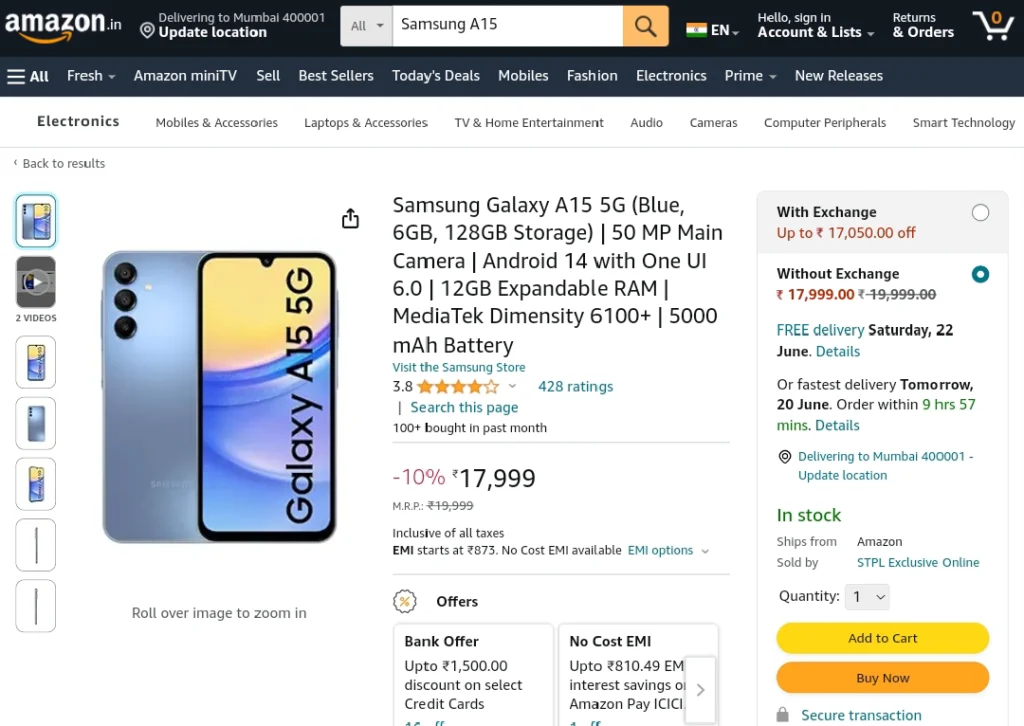Click next arrow in Offers carousel
This screenshot has width=1024, height=726.
tap(700, 690)
